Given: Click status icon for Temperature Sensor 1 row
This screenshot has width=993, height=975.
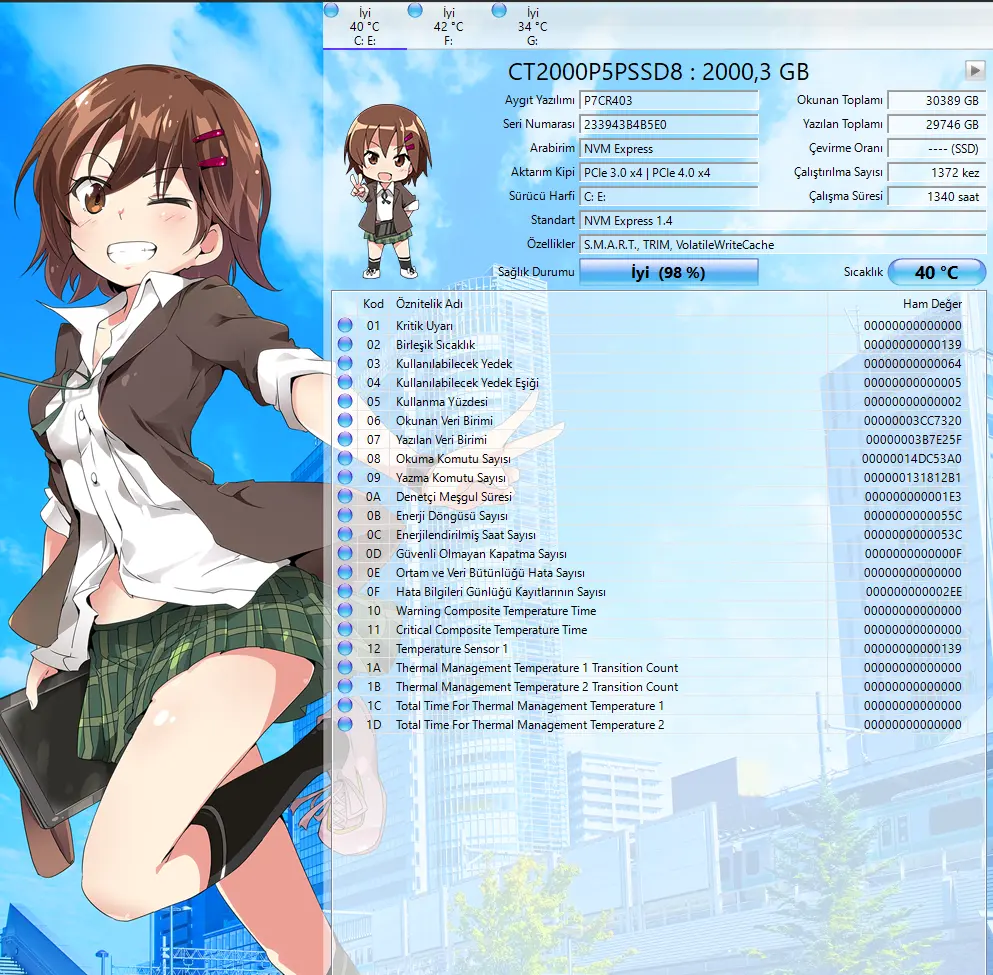Looking at the screenshot, I should (x=345, y=648).
